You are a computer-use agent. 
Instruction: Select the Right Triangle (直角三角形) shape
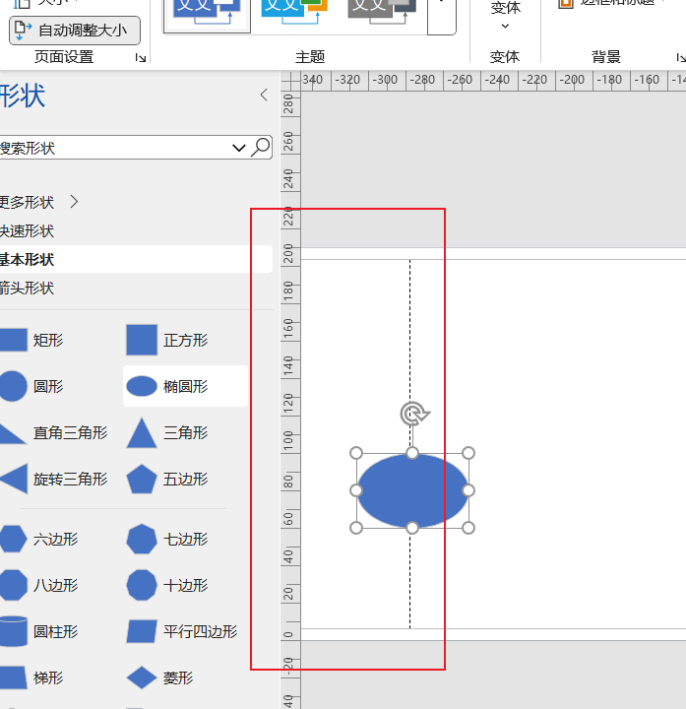tap(53, 433)
